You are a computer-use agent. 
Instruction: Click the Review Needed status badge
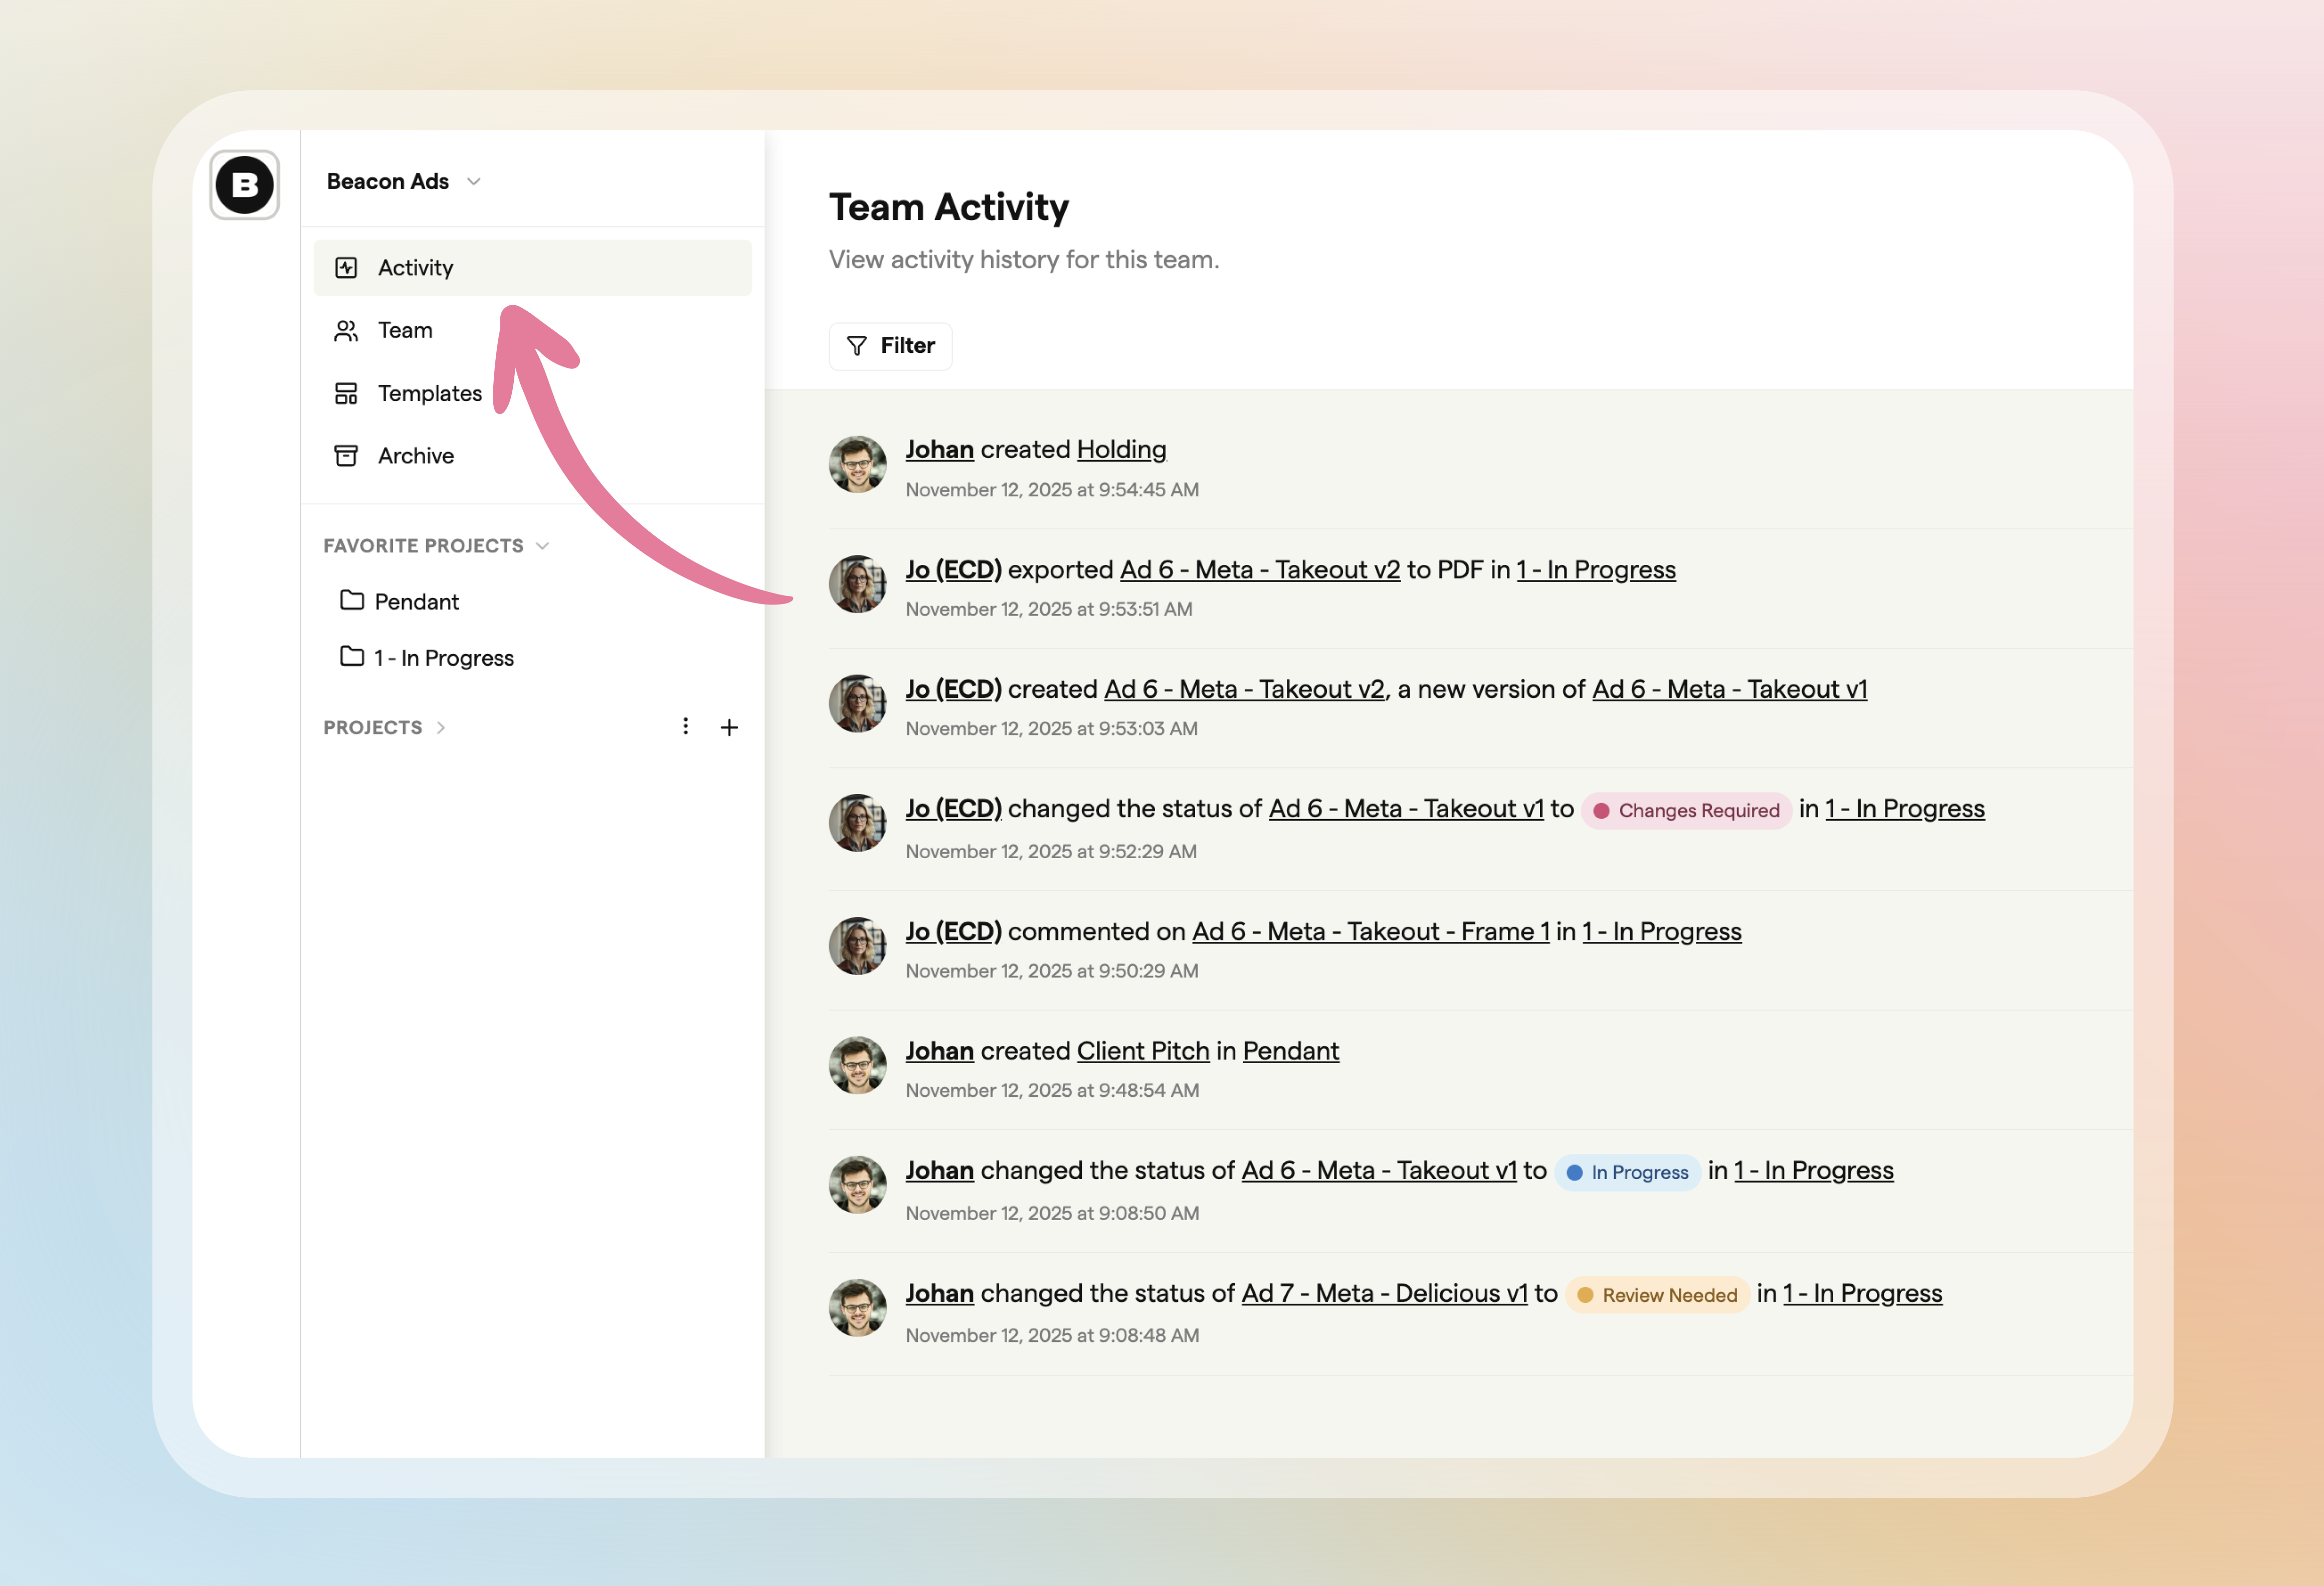1657,1295
